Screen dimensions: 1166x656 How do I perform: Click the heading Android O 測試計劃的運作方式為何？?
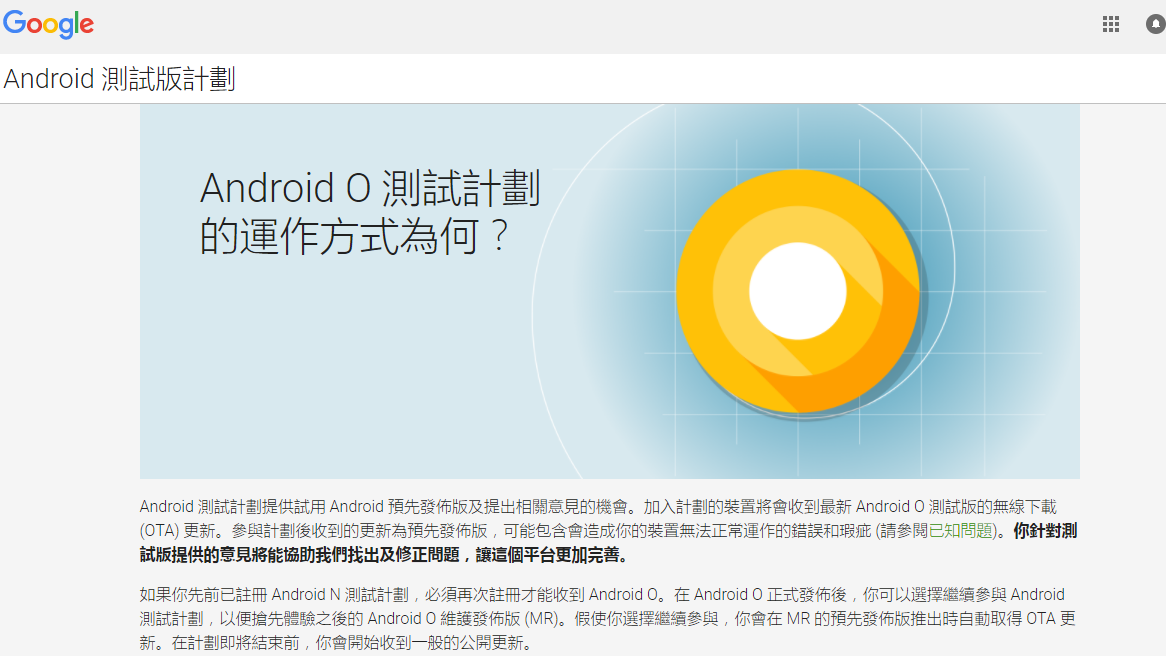(x=370, y=213)
